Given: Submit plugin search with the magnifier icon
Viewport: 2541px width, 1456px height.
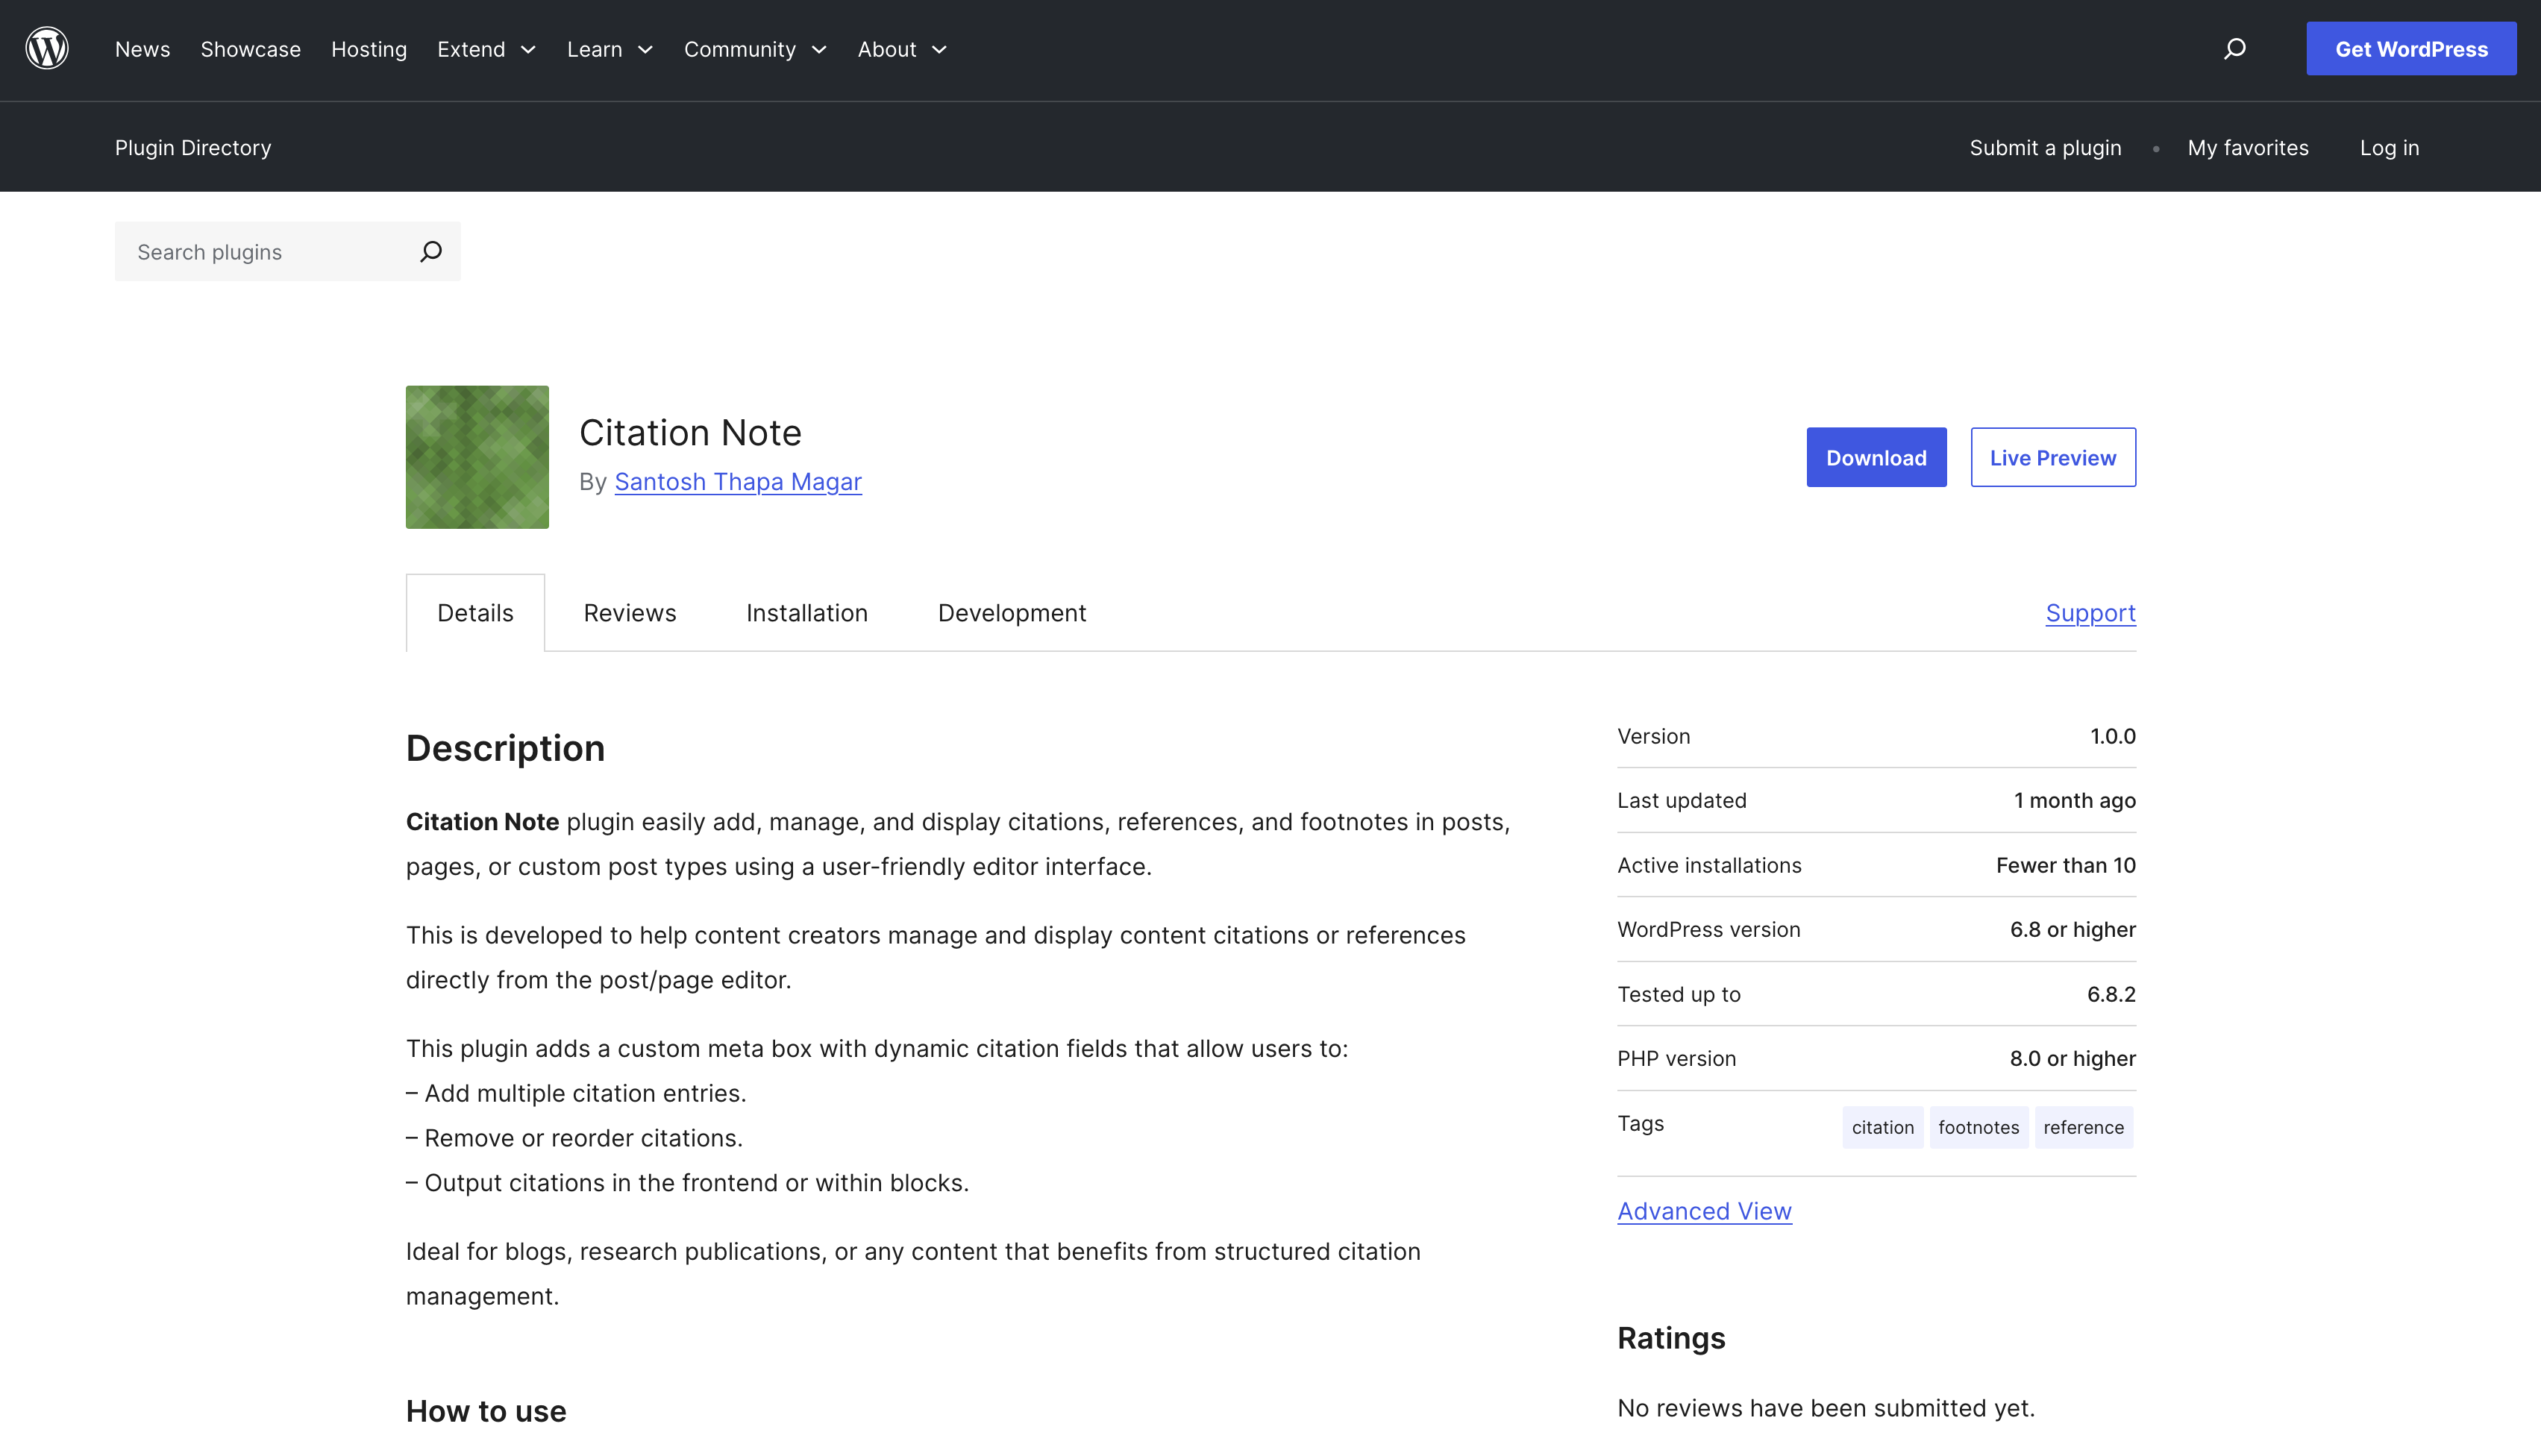Looking at the screenshot, I should click(x=431, y=251).
